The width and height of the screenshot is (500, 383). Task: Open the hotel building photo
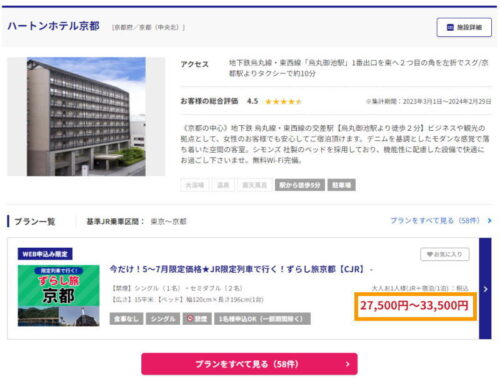86,116
